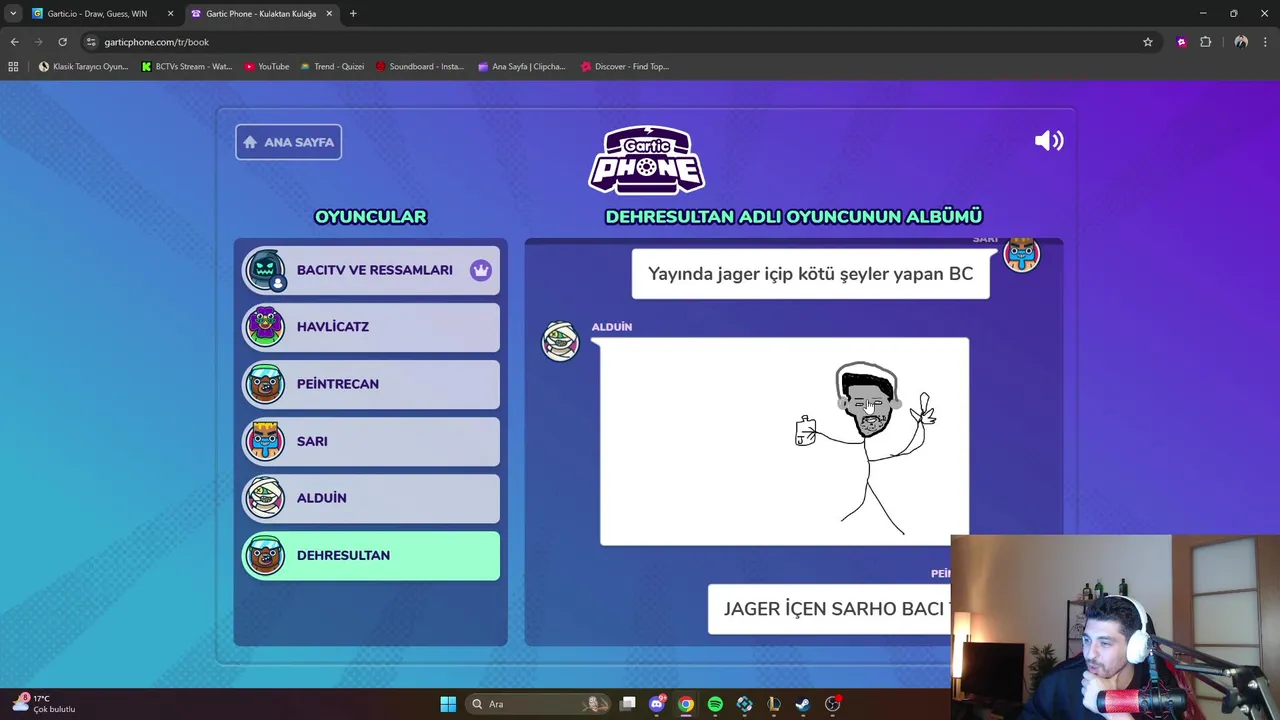
Task: Open Steam from taskbar
Action: click(x=803, y=704)
